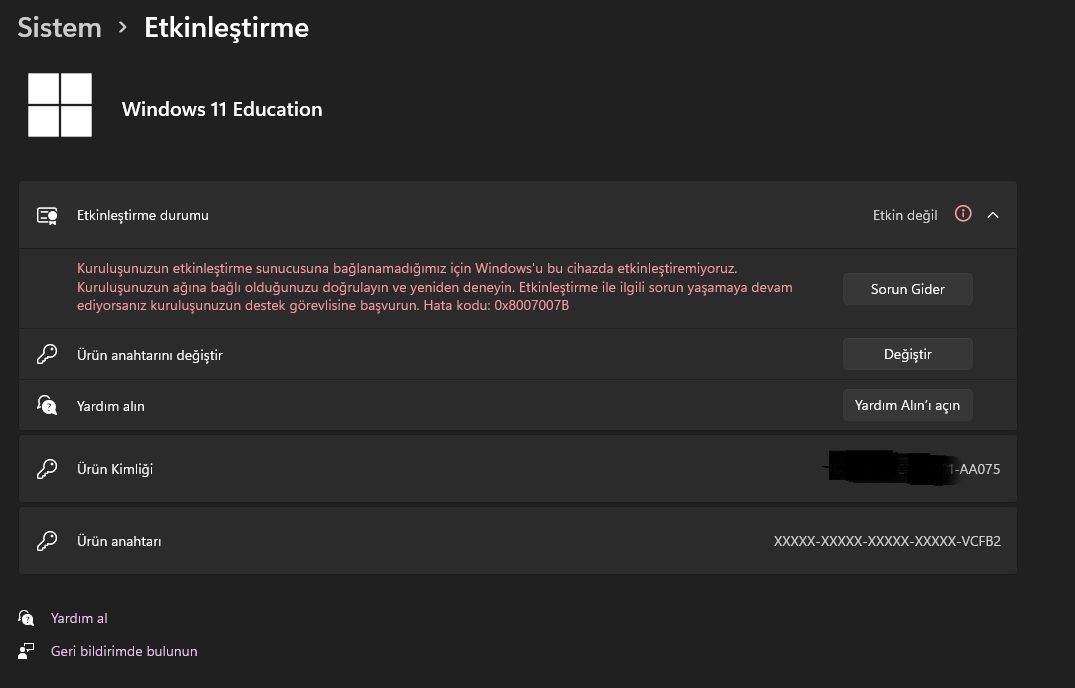Open help with Yardım Alın'ı açın button
The height and width of the screenshot is (688, 1075).
pyautogui.click(x=907, y=405)
